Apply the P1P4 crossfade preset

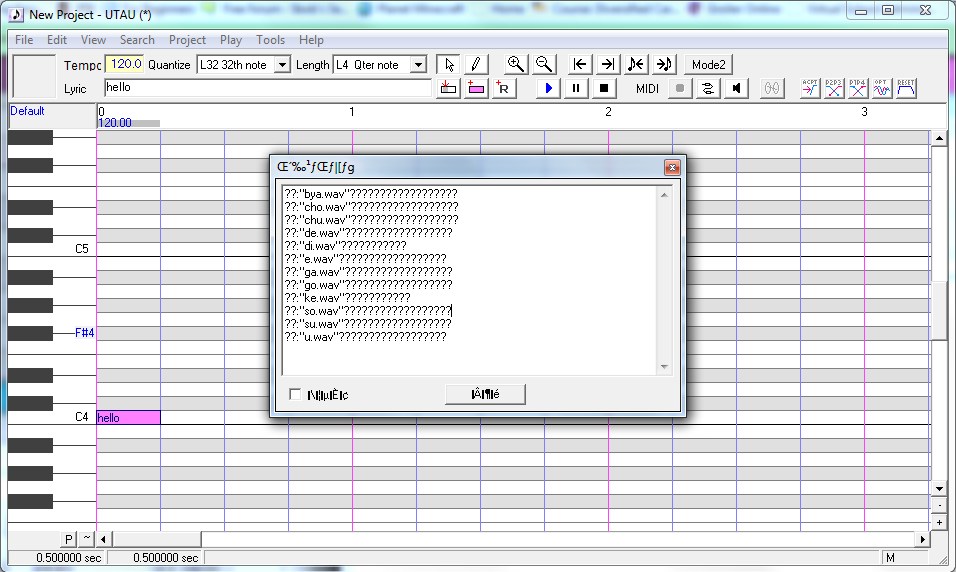pos(857,88)
